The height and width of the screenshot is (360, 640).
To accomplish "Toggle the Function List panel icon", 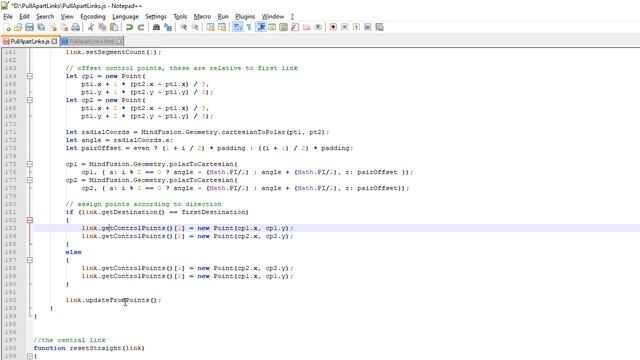I will [x=295, y=27].
